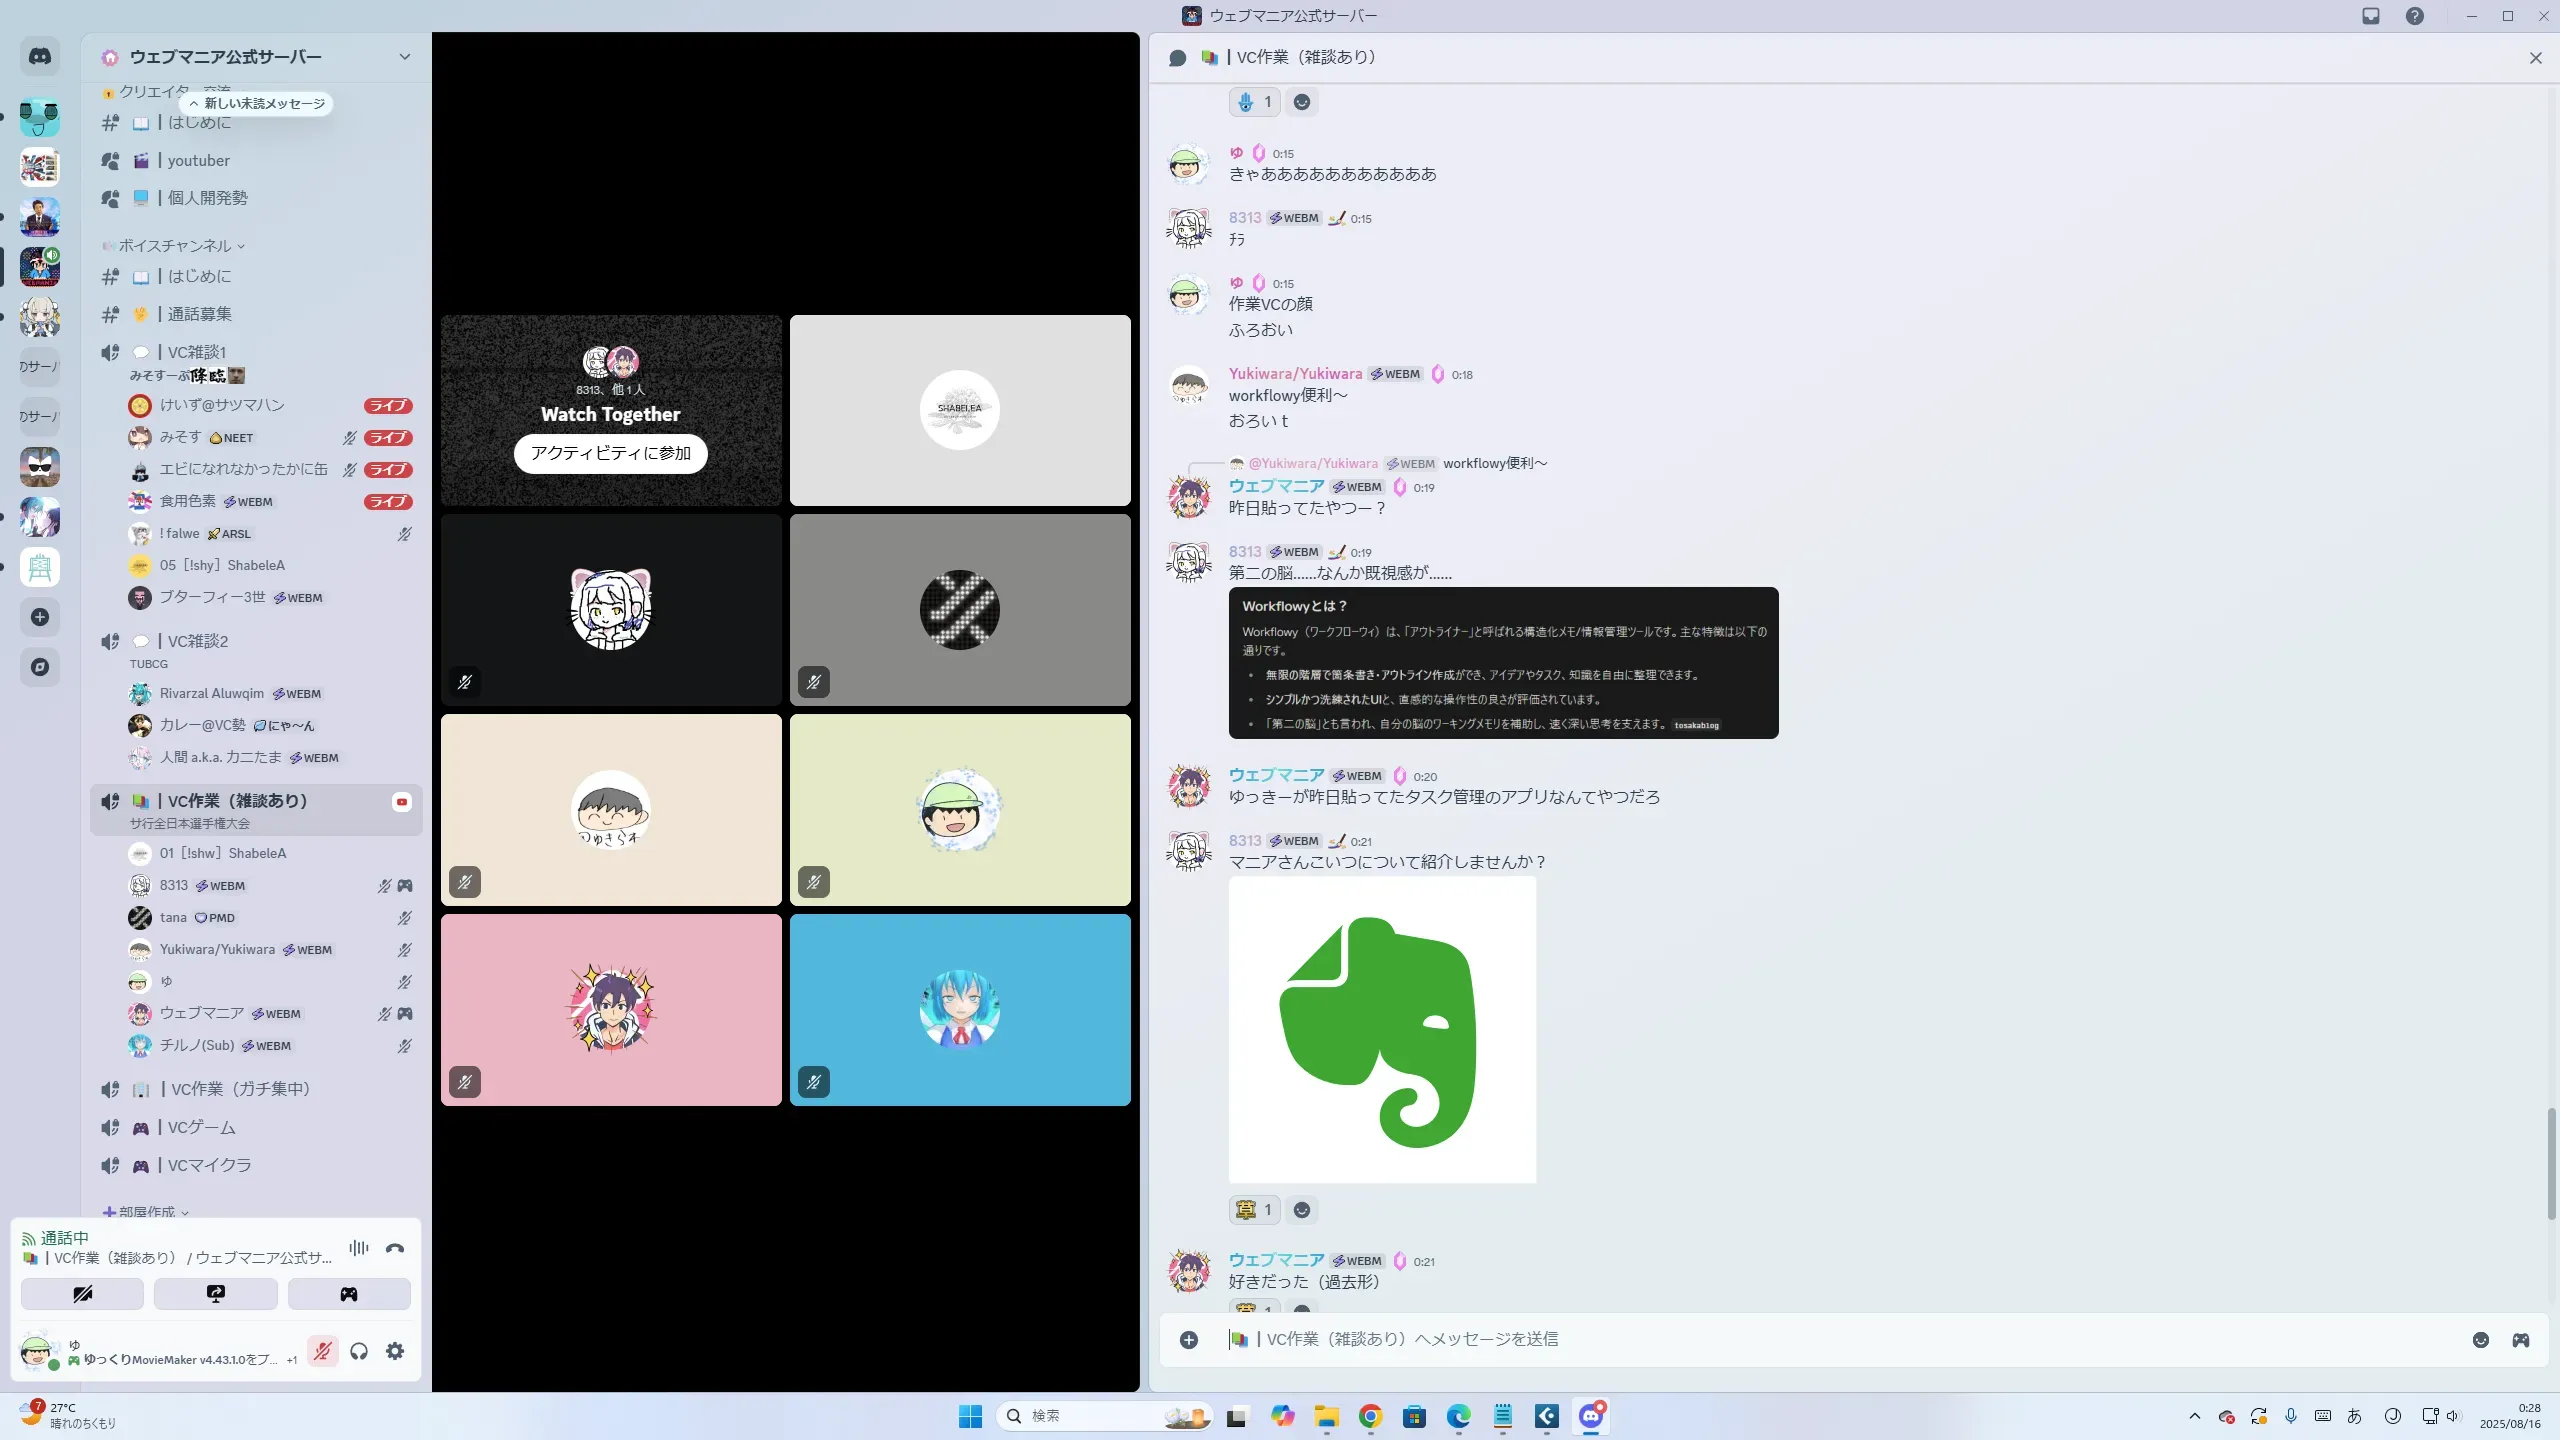Open the Discord inbox icon

click(2370, 16)
